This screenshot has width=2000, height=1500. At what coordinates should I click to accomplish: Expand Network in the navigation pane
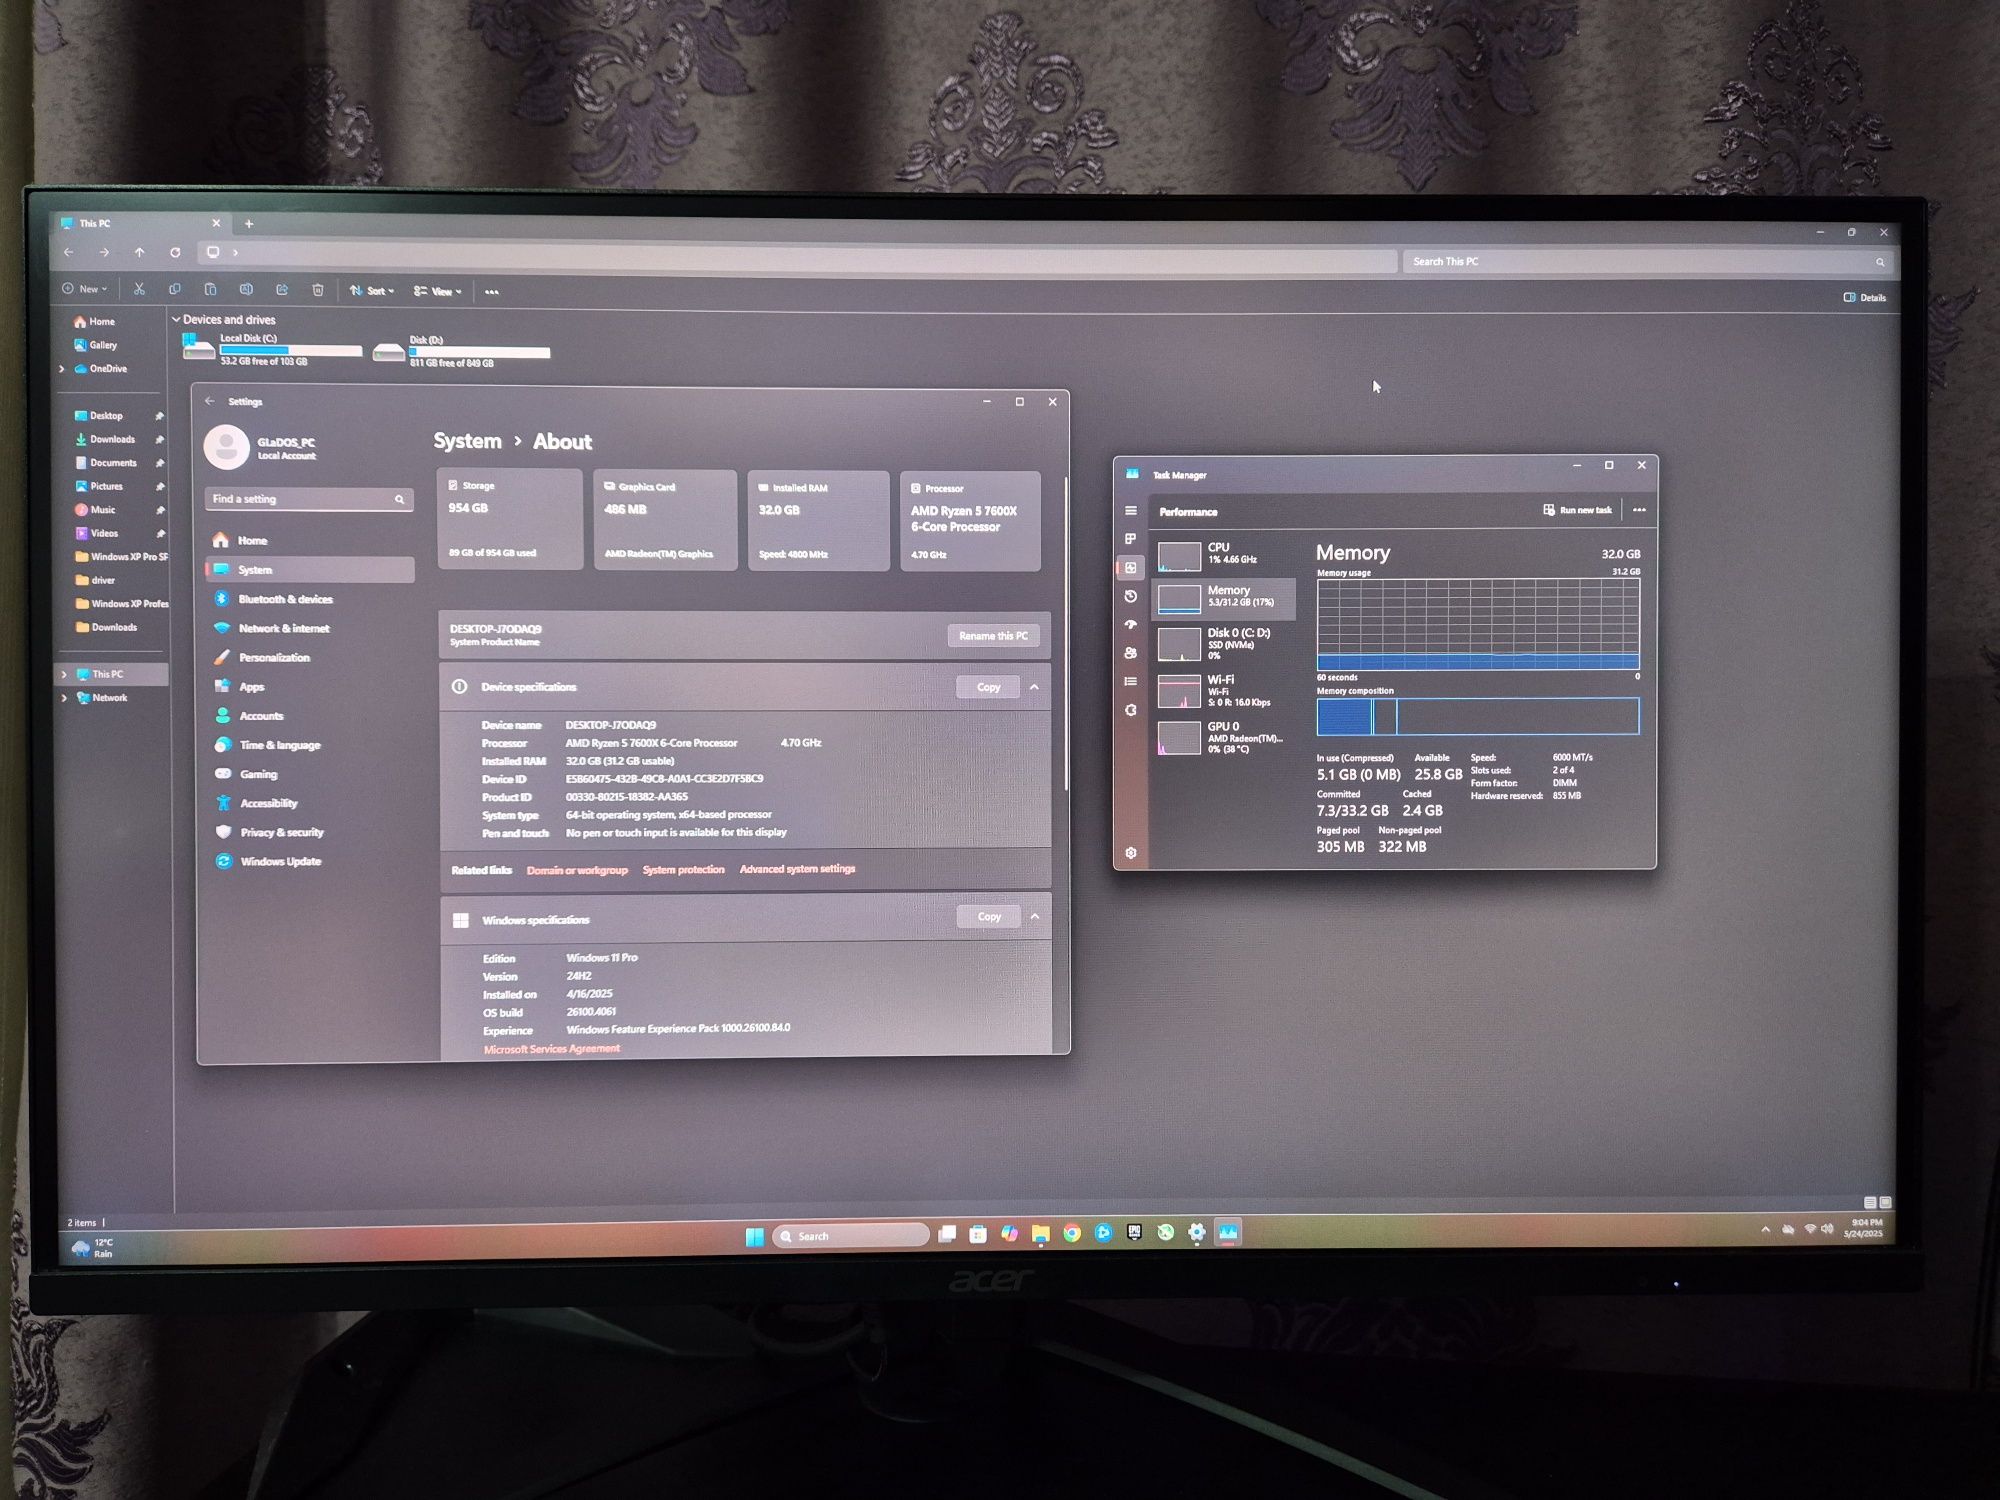pos(64,698)
